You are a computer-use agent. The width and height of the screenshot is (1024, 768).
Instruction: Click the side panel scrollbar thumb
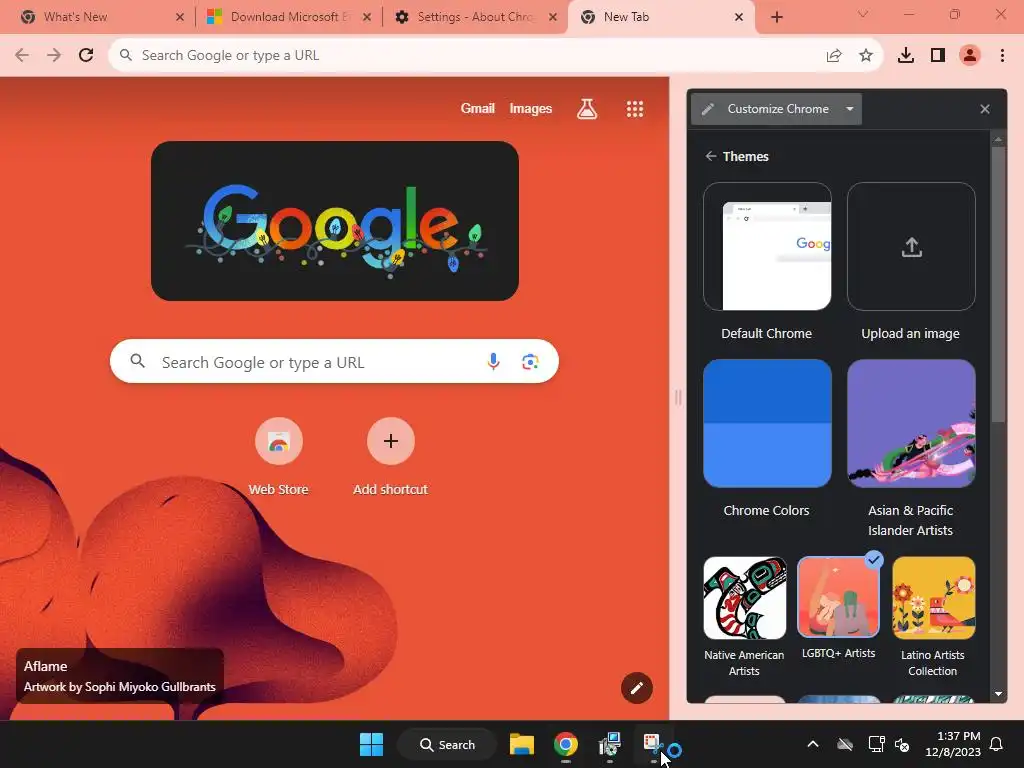[x=998, y=284]
